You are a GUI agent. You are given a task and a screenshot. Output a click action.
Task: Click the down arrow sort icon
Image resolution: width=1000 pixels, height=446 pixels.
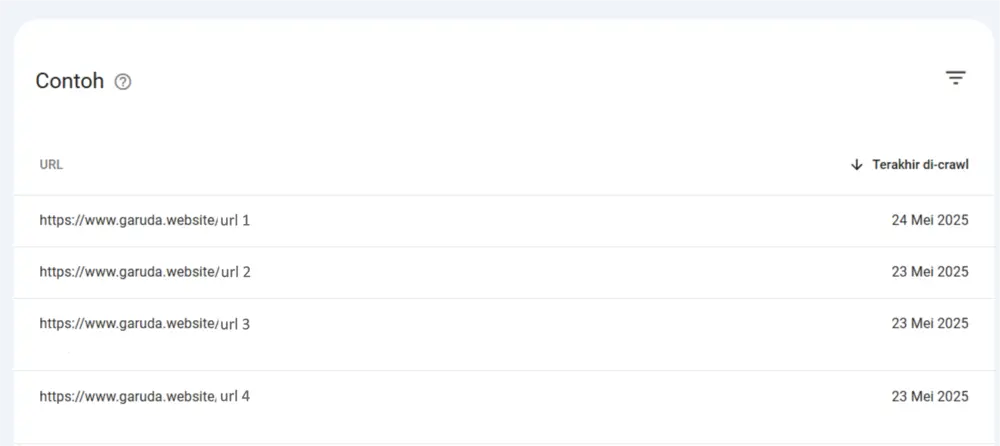(857, 165)
